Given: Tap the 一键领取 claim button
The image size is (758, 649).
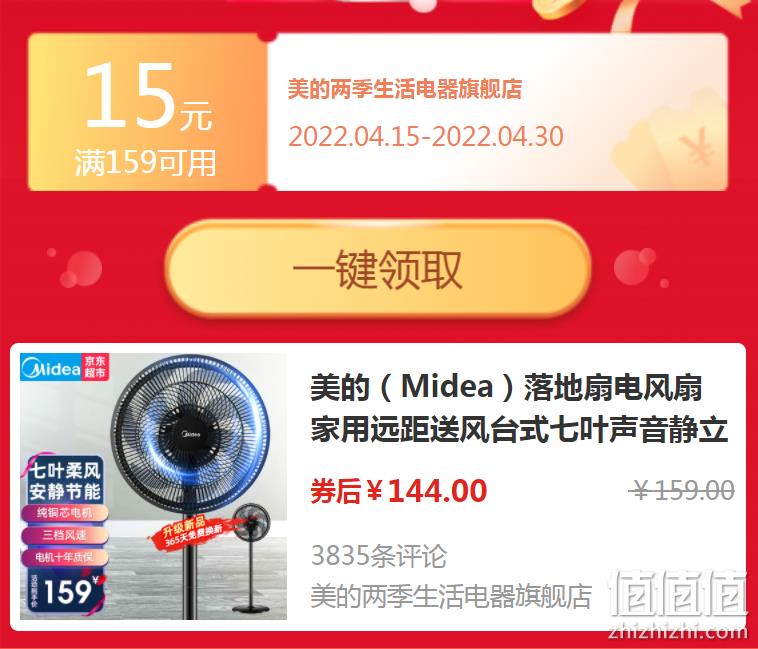Looking at the screenshot, I should tap(378, 269).
